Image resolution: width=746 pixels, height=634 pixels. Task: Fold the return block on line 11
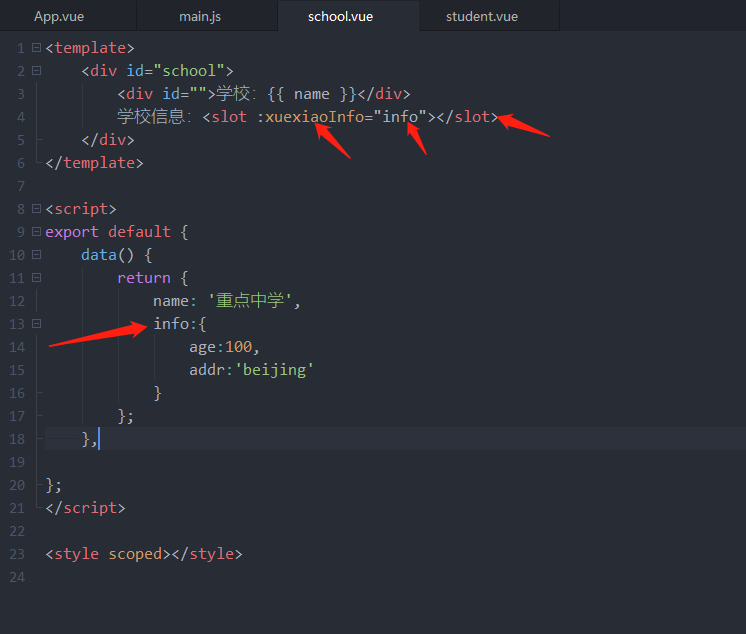[36, 278]
